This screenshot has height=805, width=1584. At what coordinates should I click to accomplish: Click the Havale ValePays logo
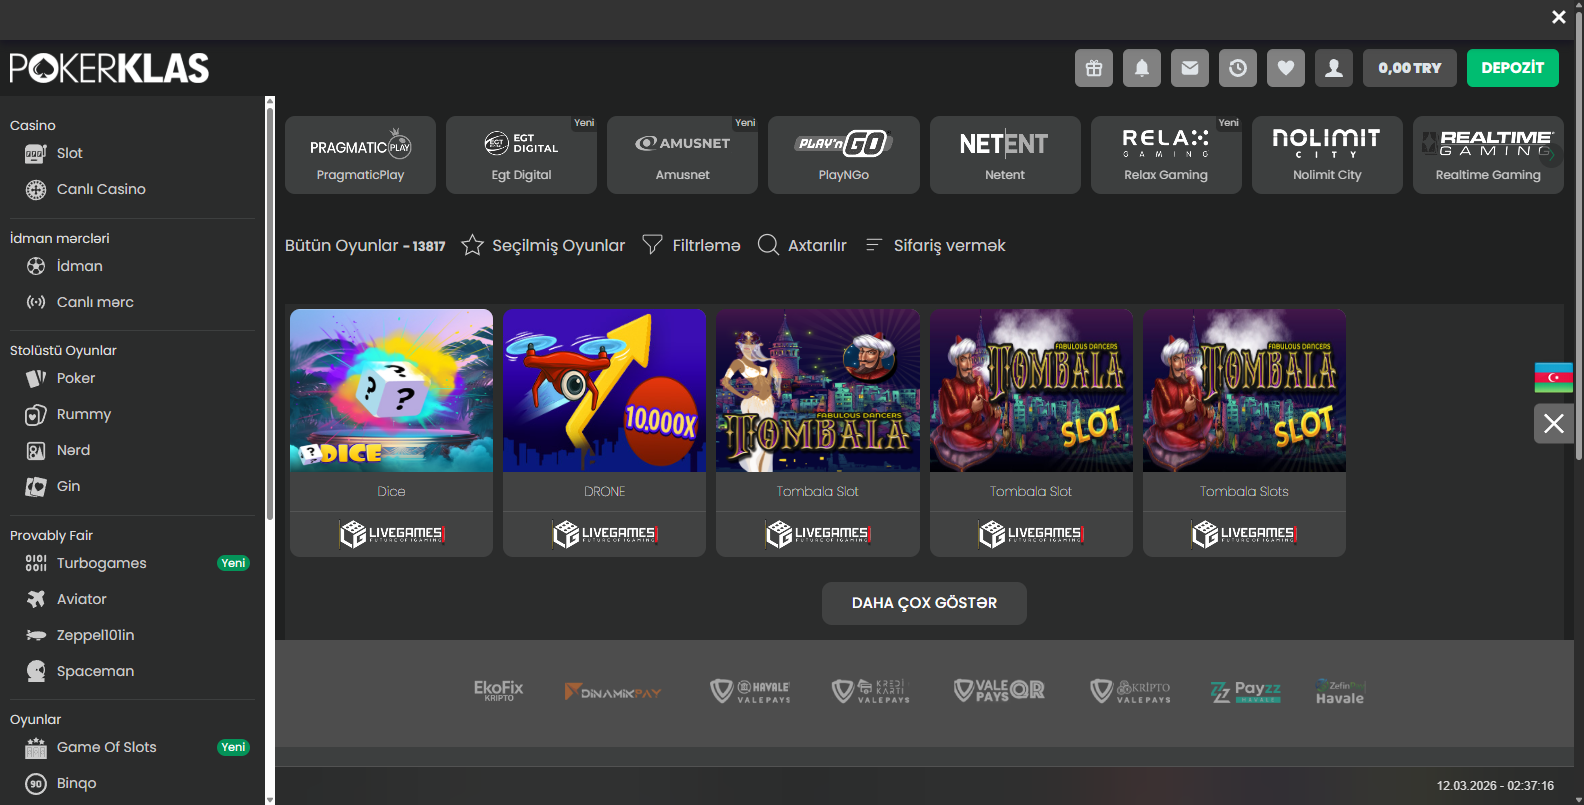point(750,691)
